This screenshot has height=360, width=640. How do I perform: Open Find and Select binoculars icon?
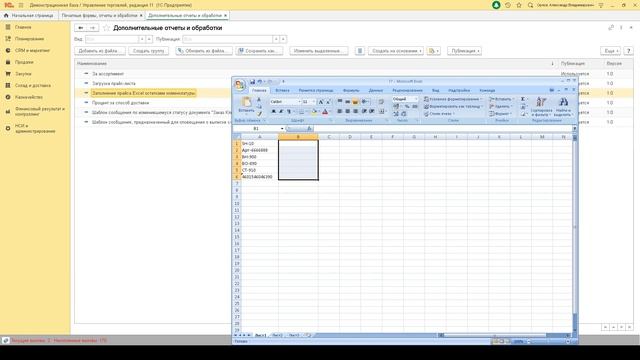(x=563, y=107)
